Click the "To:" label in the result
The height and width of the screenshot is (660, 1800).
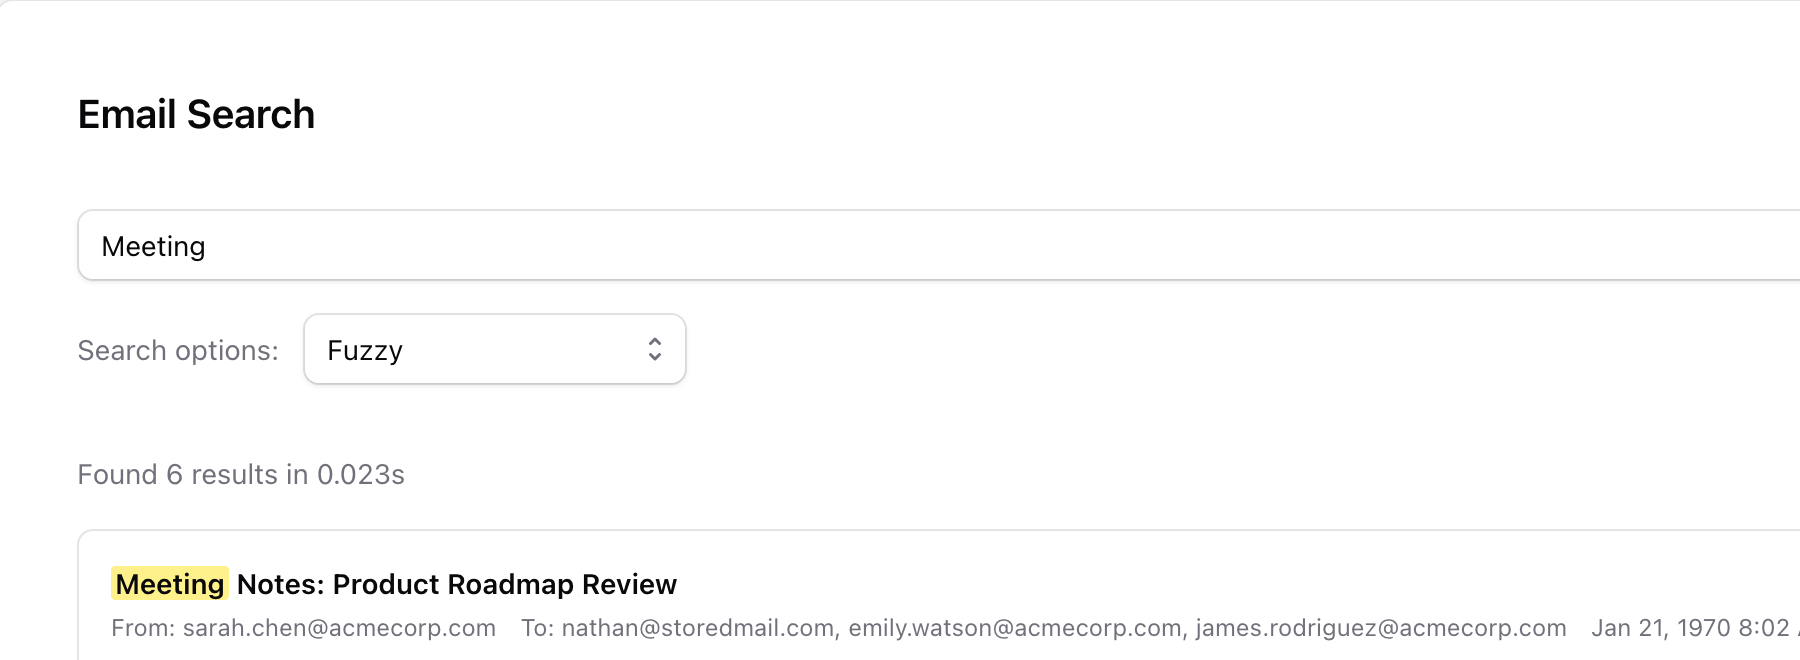point(537,629)
